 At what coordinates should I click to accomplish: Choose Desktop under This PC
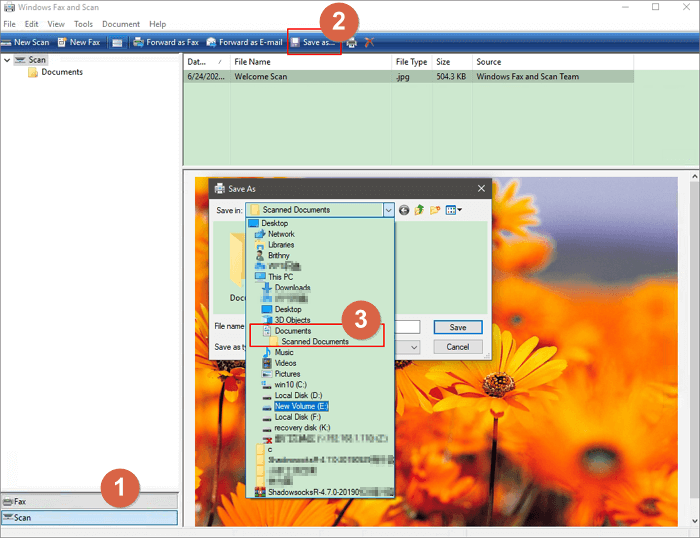pos(282,309)
